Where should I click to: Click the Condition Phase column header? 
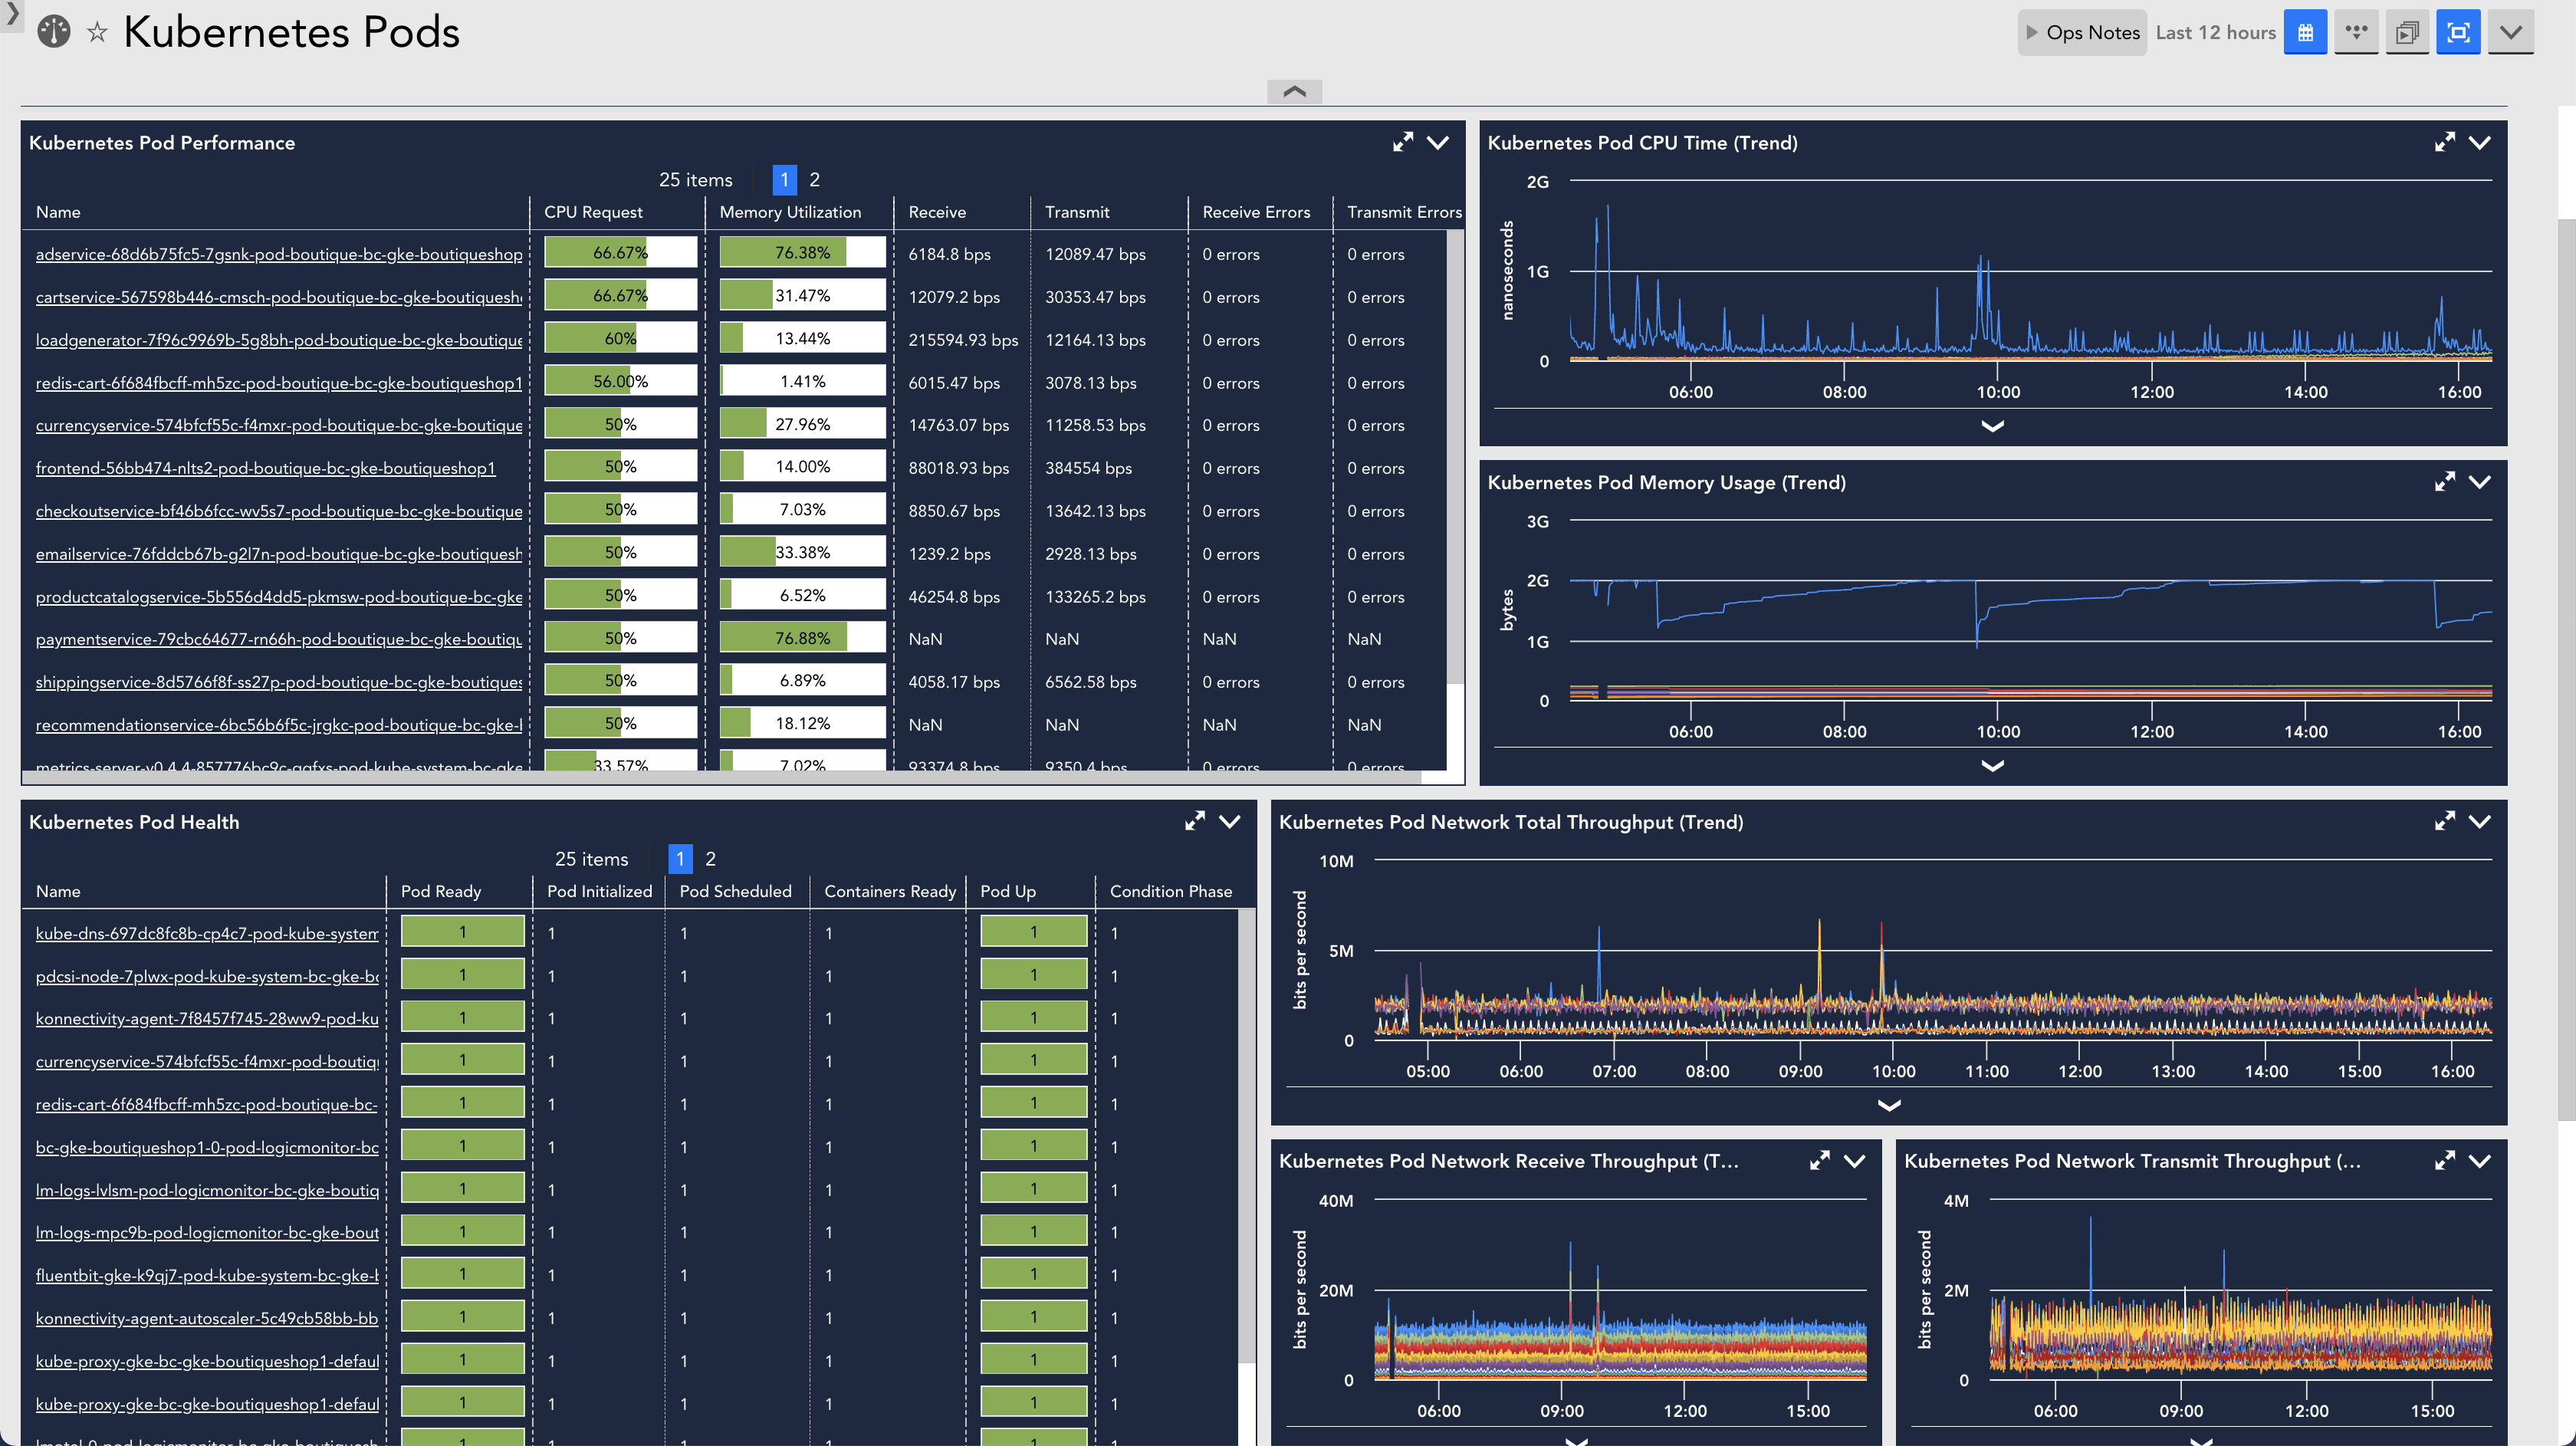1171,891
